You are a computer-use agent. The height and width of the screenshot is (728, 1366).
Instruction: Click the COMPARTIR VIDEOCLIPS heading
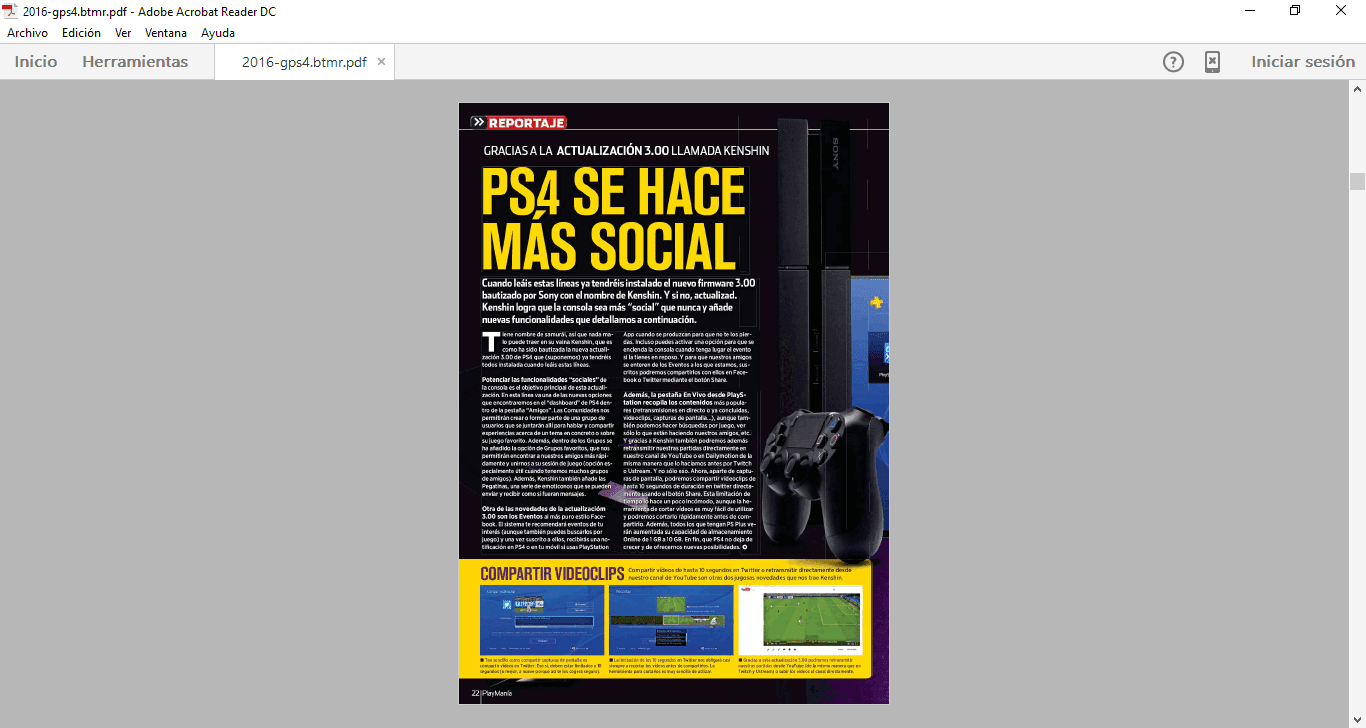click(552, 574)
